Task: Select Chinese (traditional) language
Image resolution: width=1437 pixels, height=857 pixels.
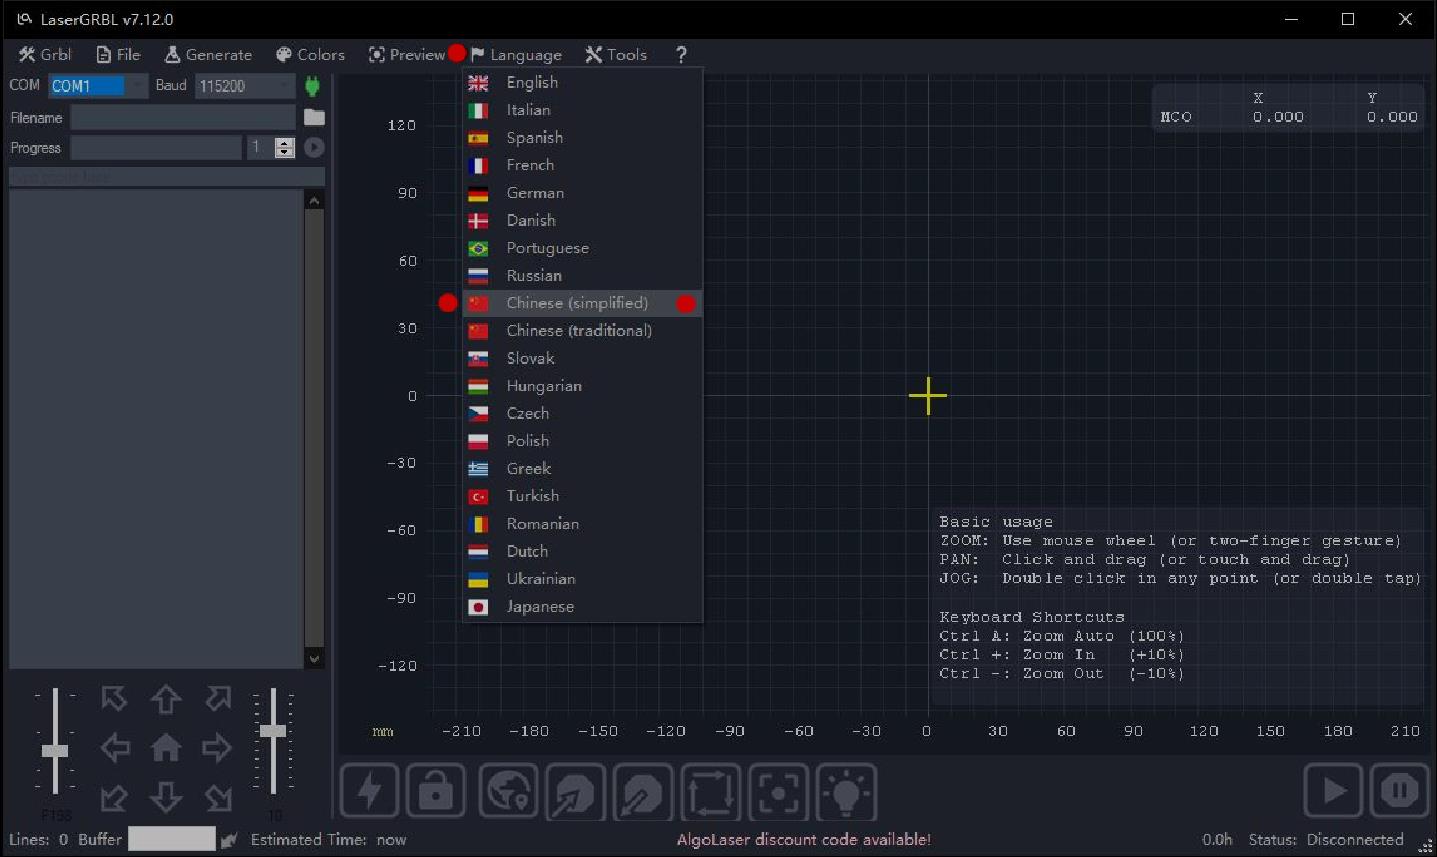Action: (x=582, y=331)
